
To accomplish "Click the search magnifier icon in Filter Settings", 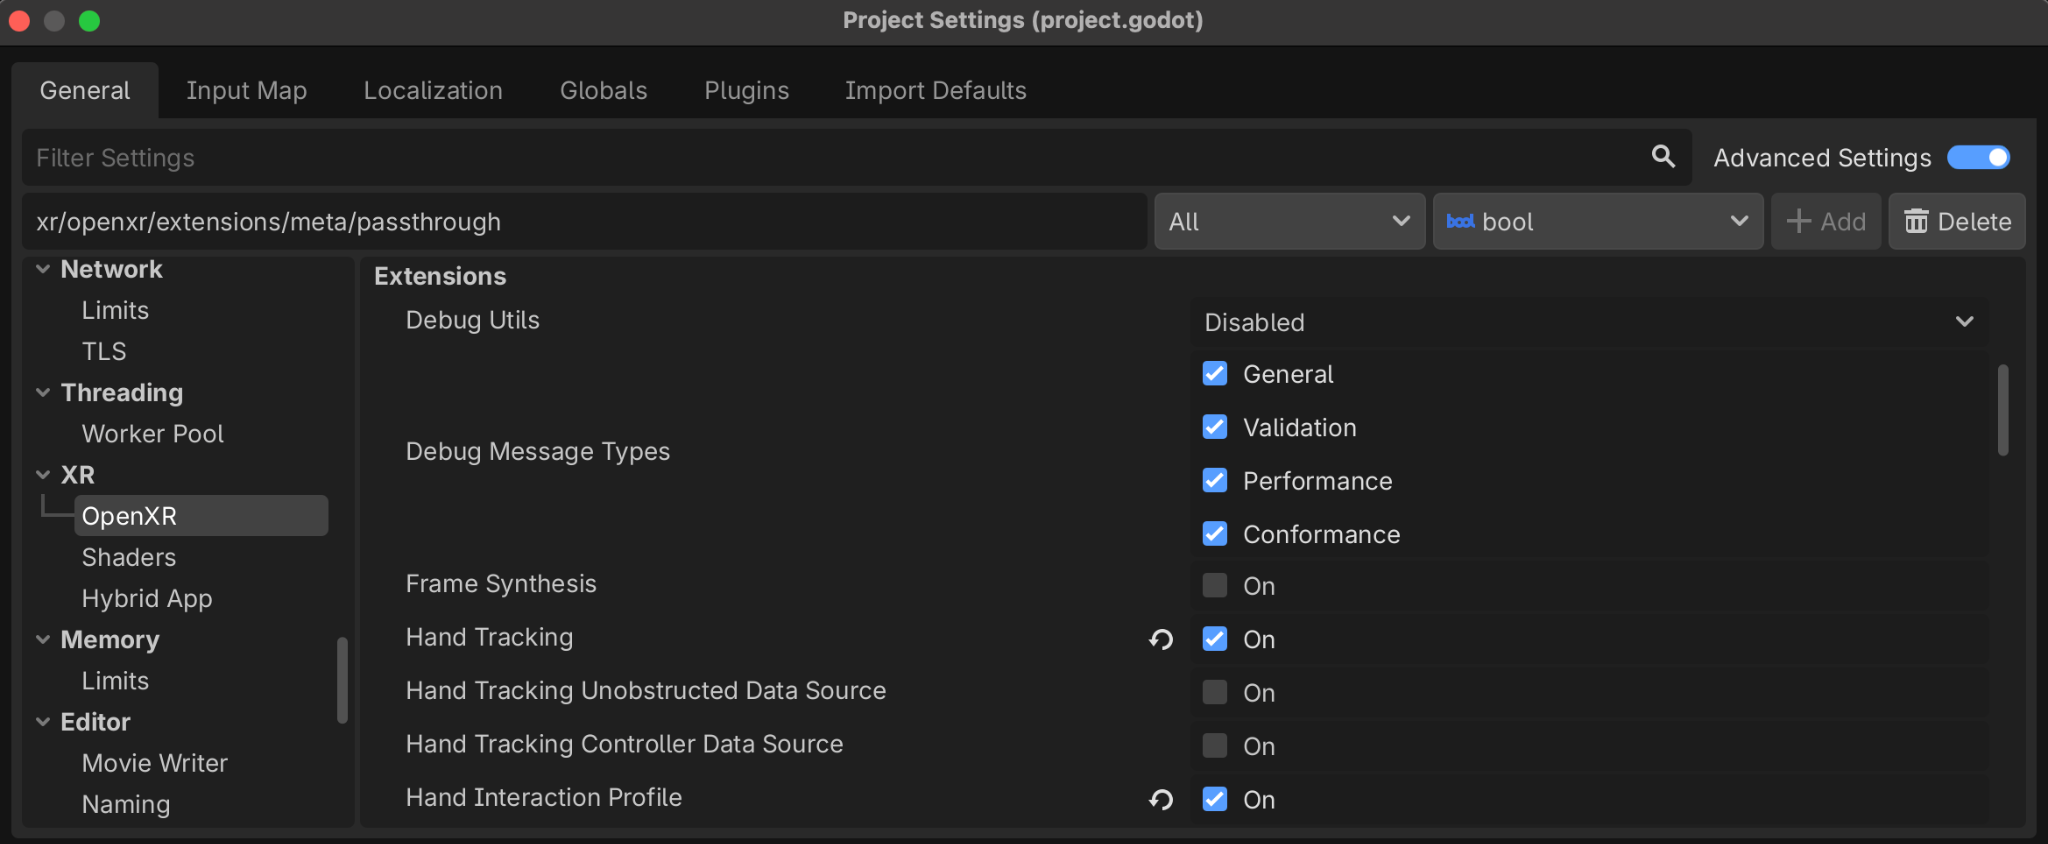I will pyautogui.click(x=1663, y=156).
